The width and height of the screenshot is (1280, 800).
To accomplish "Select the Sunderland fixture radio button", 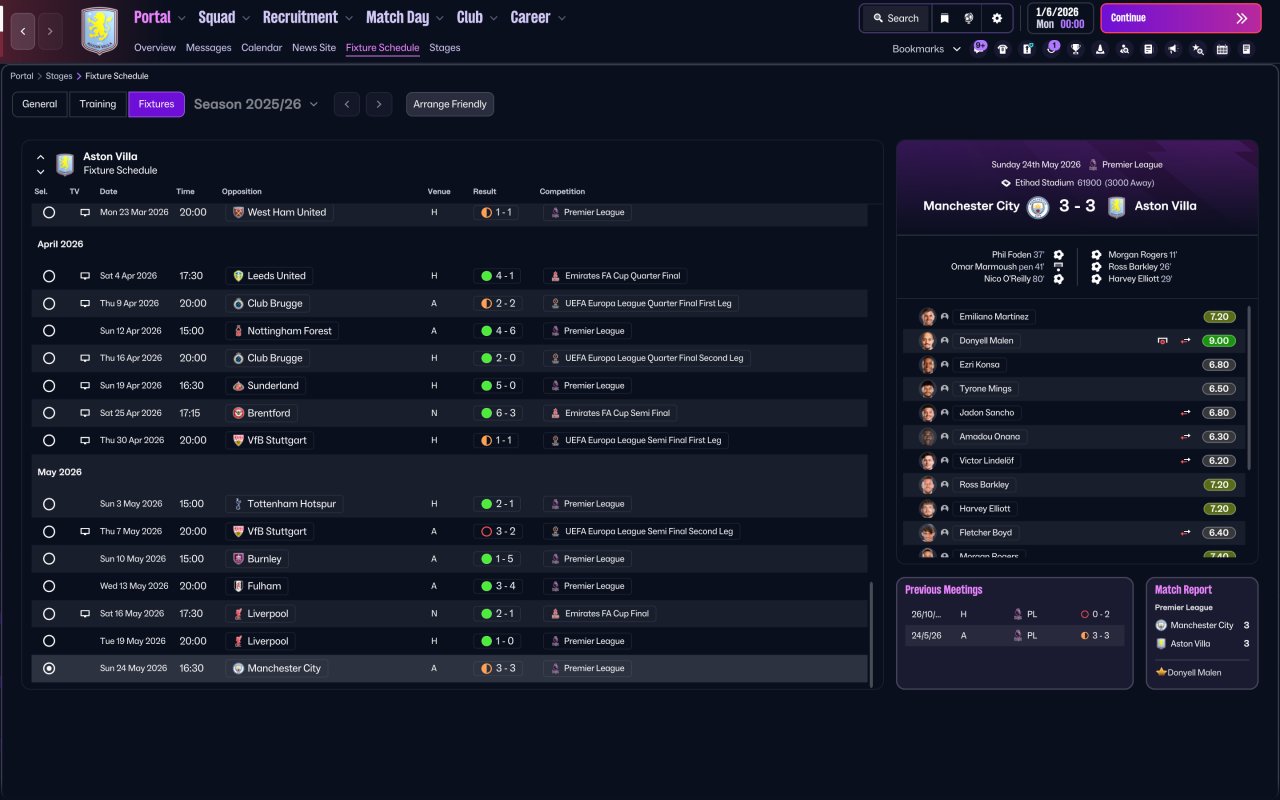I will pyautogui.click(x=49, y=386).
